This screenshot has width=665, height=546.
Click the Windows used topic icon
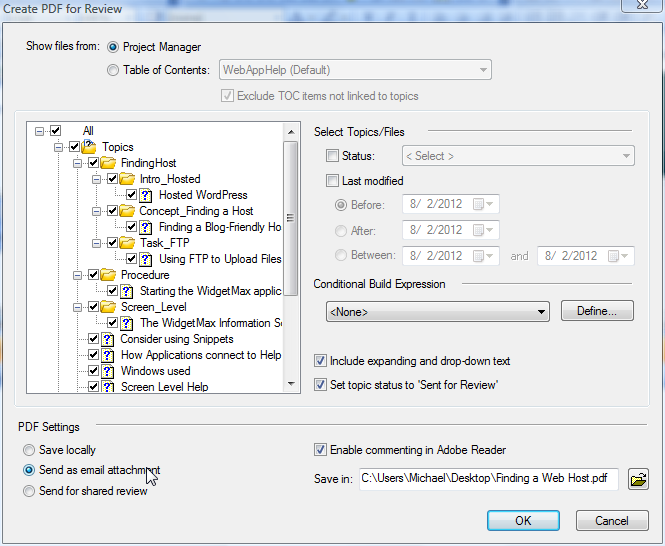[108, 371]
